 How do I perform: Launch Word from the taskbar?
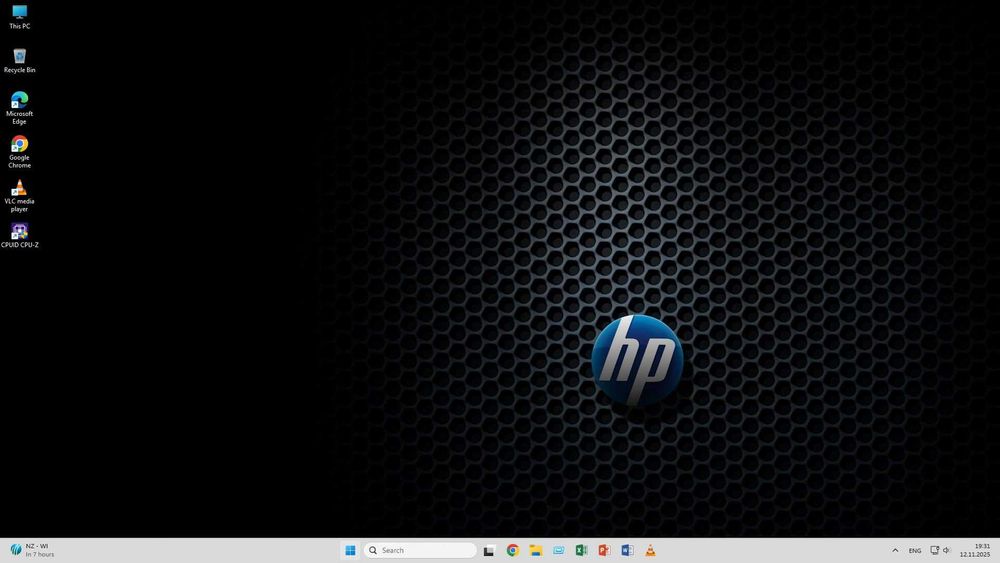pyautogui.click(x=628, y=550)
